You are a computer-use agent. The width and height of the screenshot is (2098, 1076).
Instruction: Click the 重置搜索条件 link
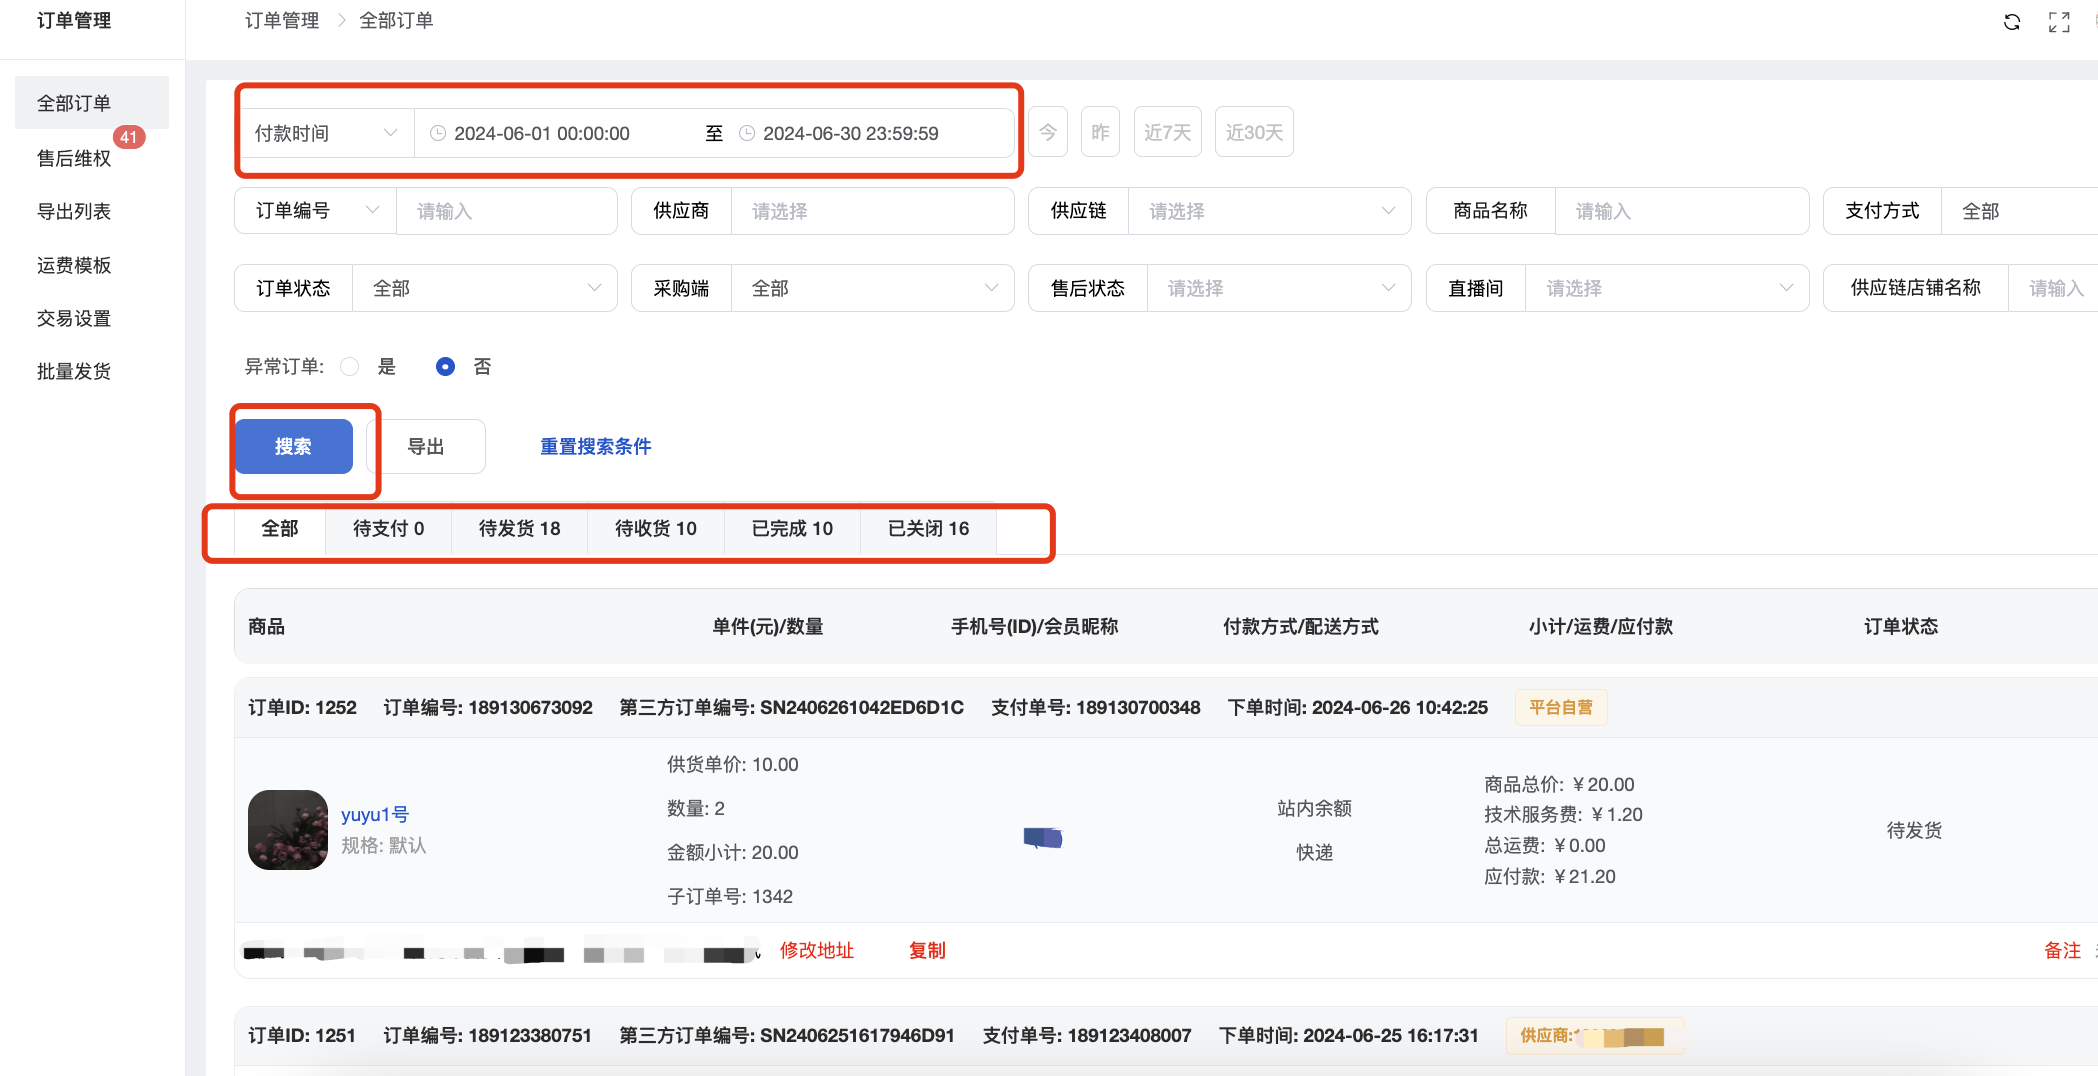coord(595,446)
